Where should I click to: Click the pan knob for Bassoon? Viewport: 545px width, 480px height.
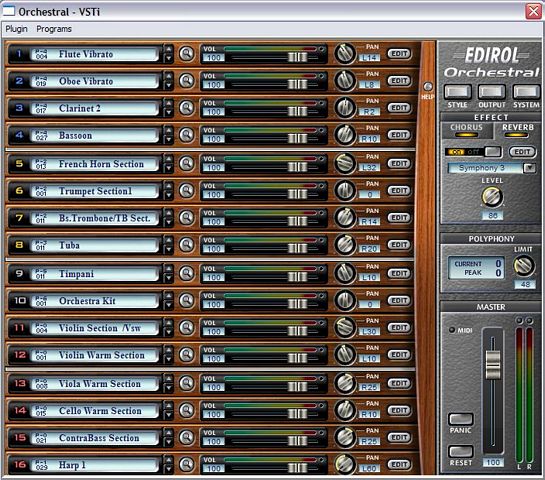(x=345, y=135)
